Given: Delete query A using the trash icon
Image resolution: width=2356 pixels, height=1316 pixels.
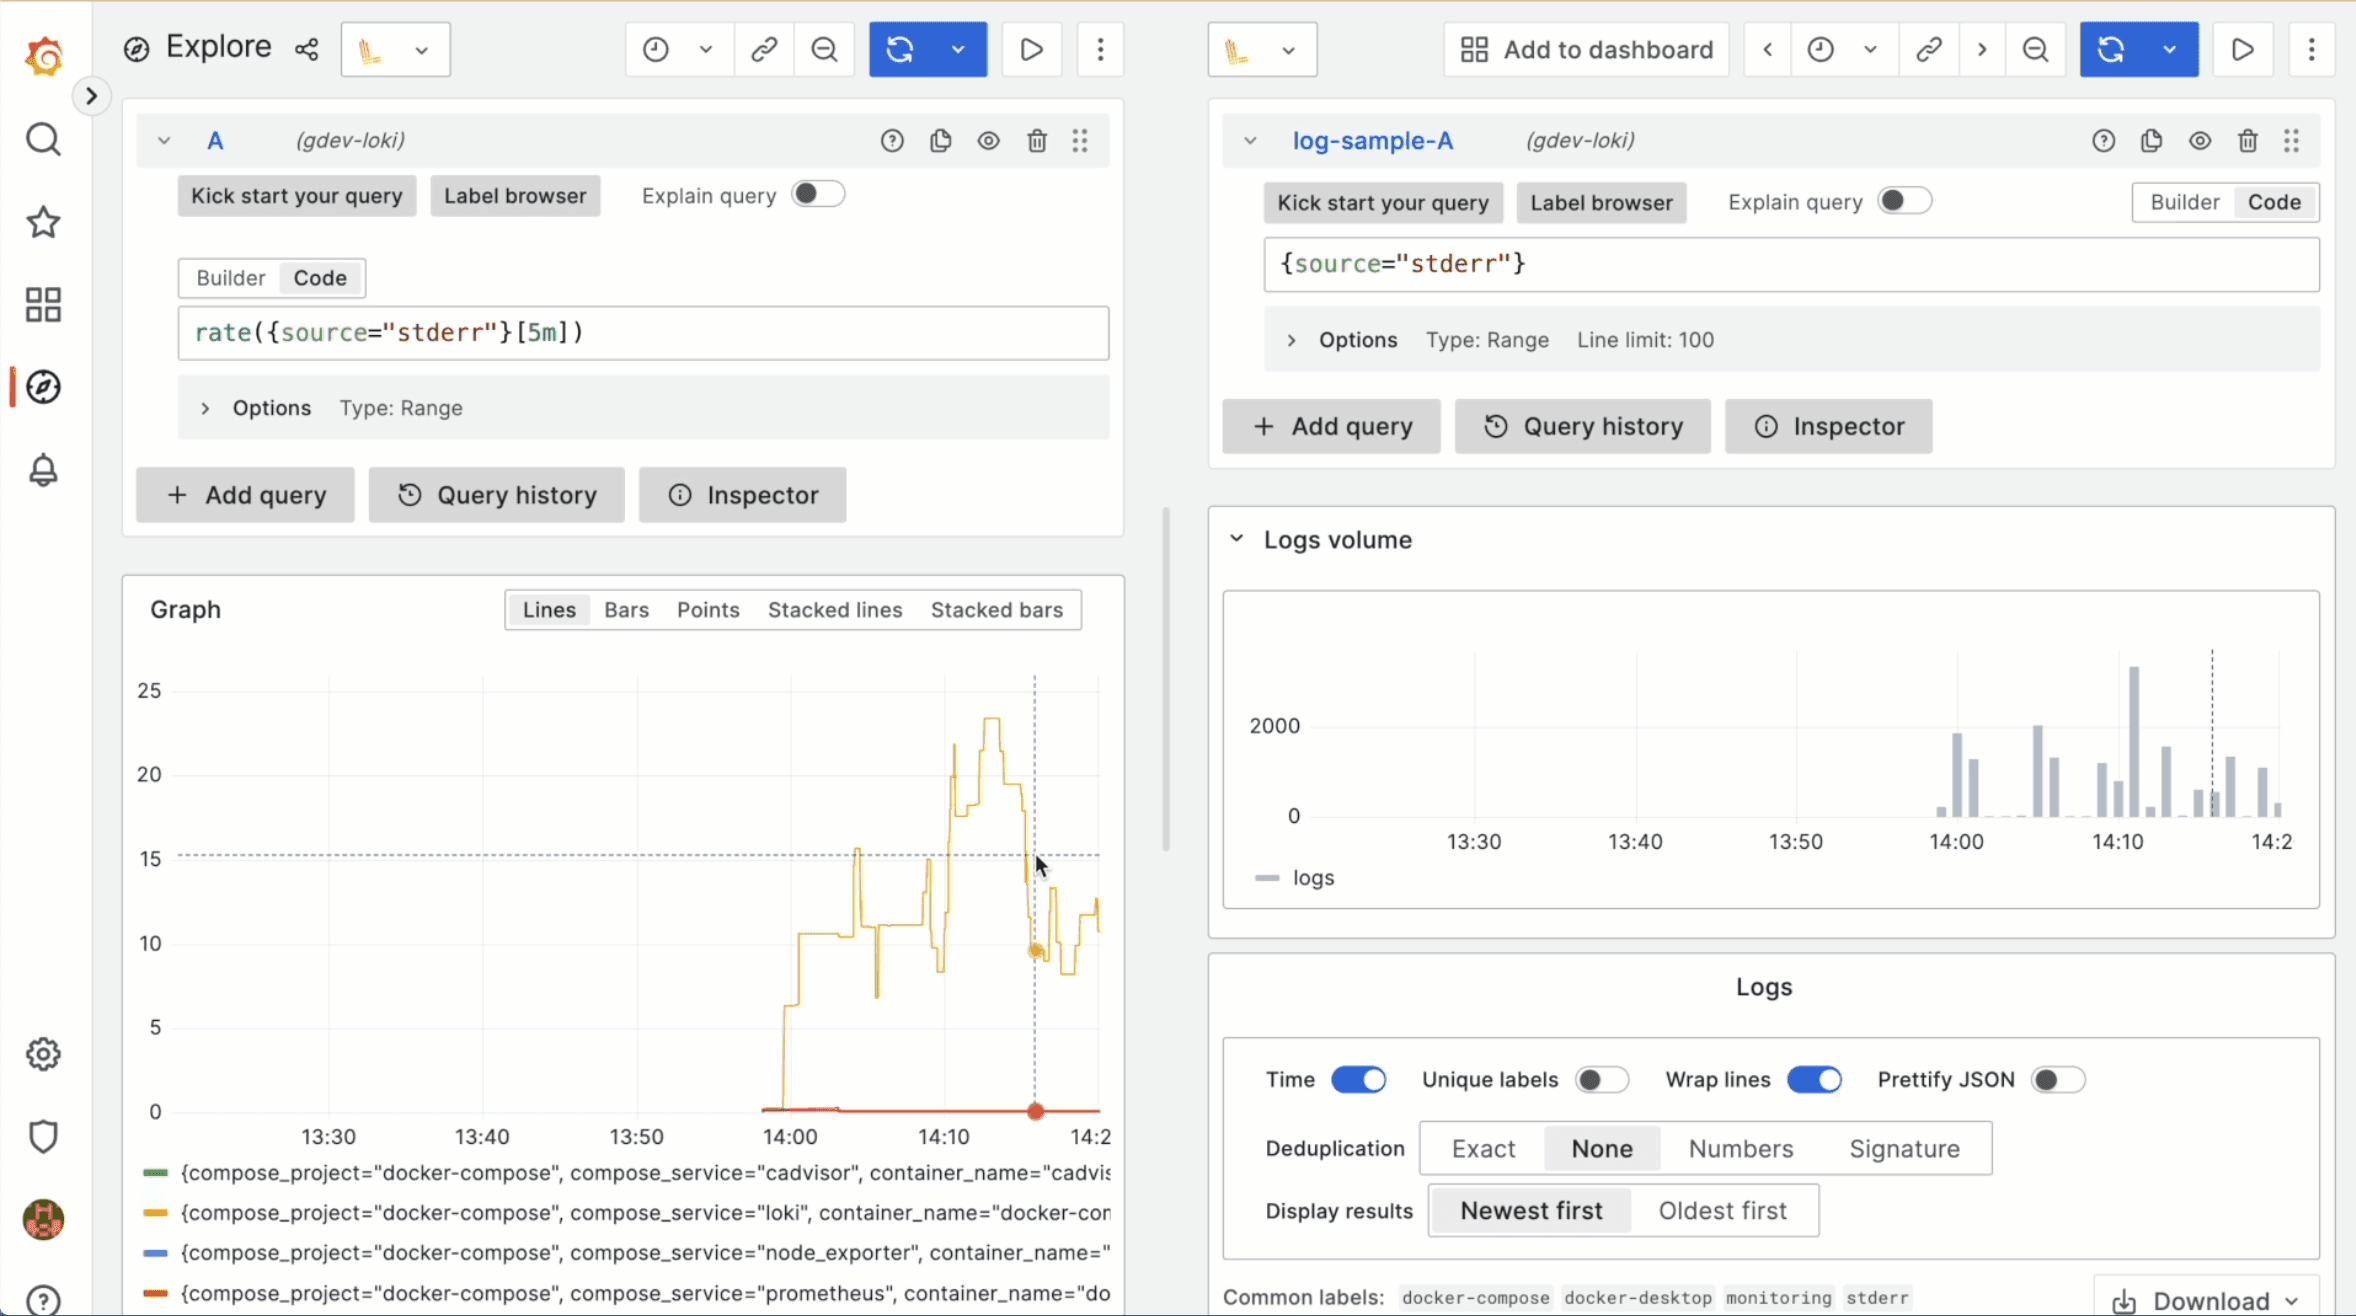Looking at the screenshot, I should click(1037, 140).
